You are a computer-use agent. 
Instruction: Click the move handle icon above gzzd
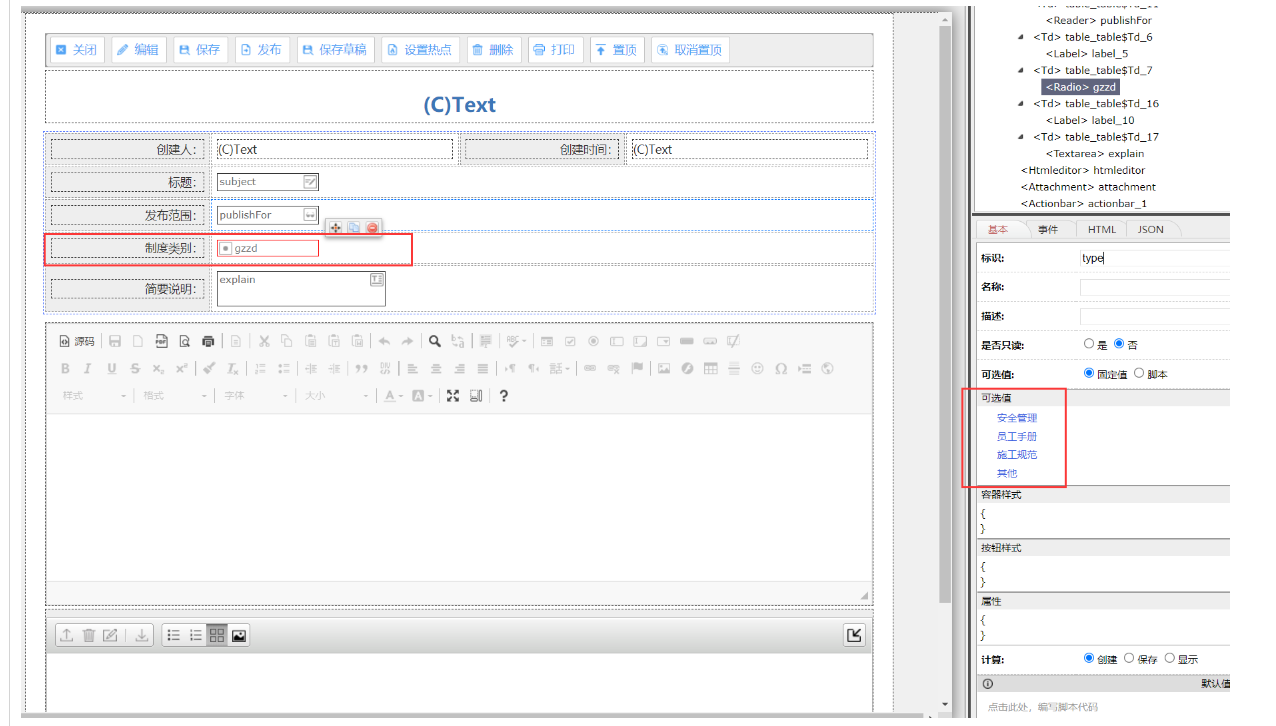[336, 228]
